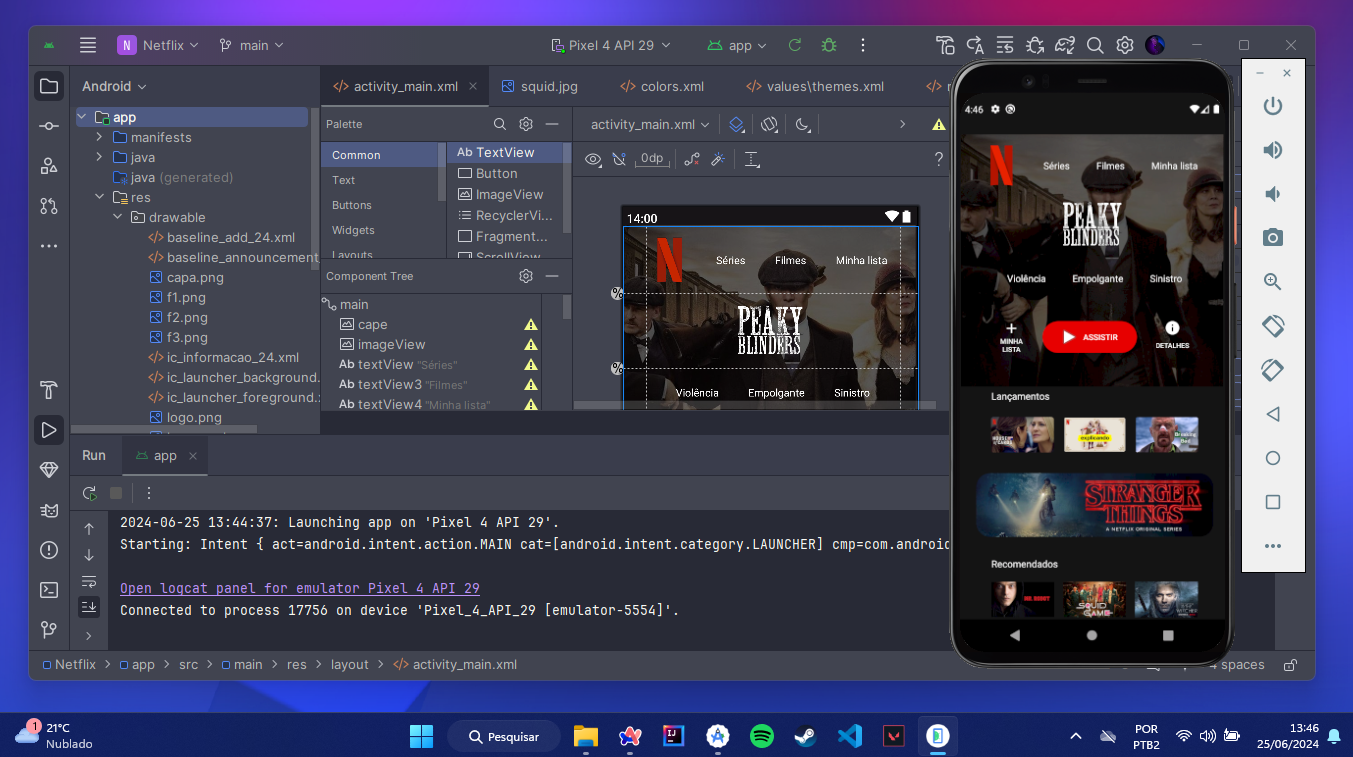
Task: Toggle soft-wrap in Run console
Action: 89,581
